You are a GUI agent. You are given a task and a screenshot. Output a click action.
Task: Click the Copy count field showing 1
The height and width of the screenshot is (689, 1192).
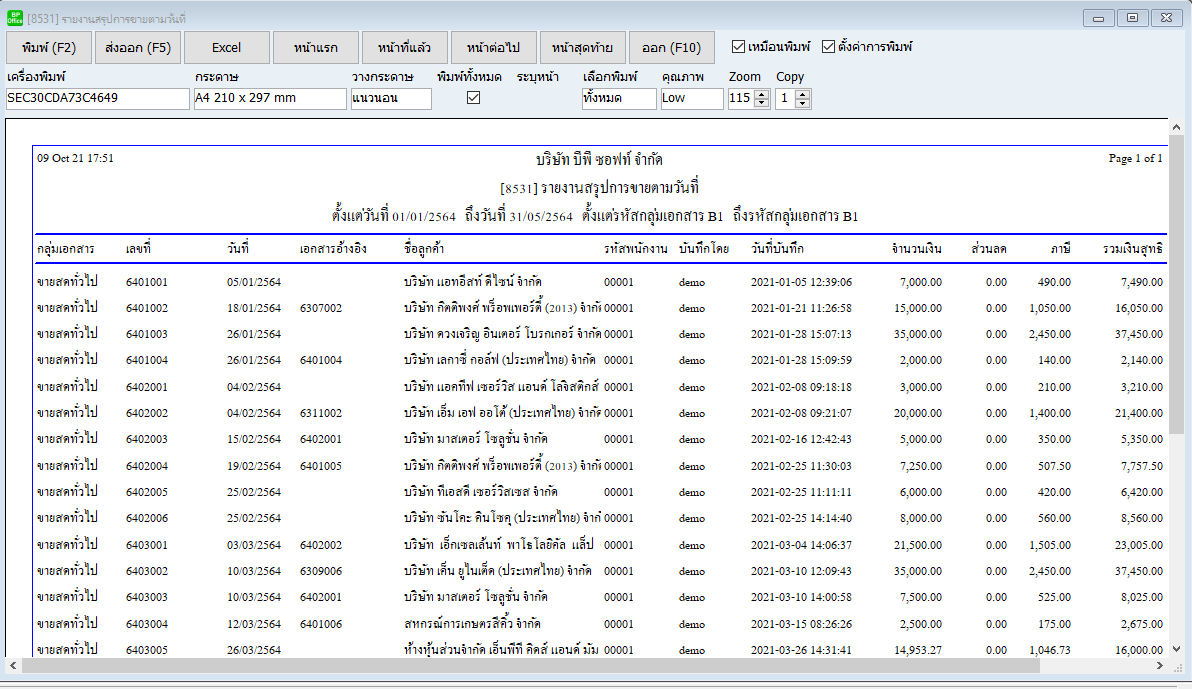click(x=785, y=98)
